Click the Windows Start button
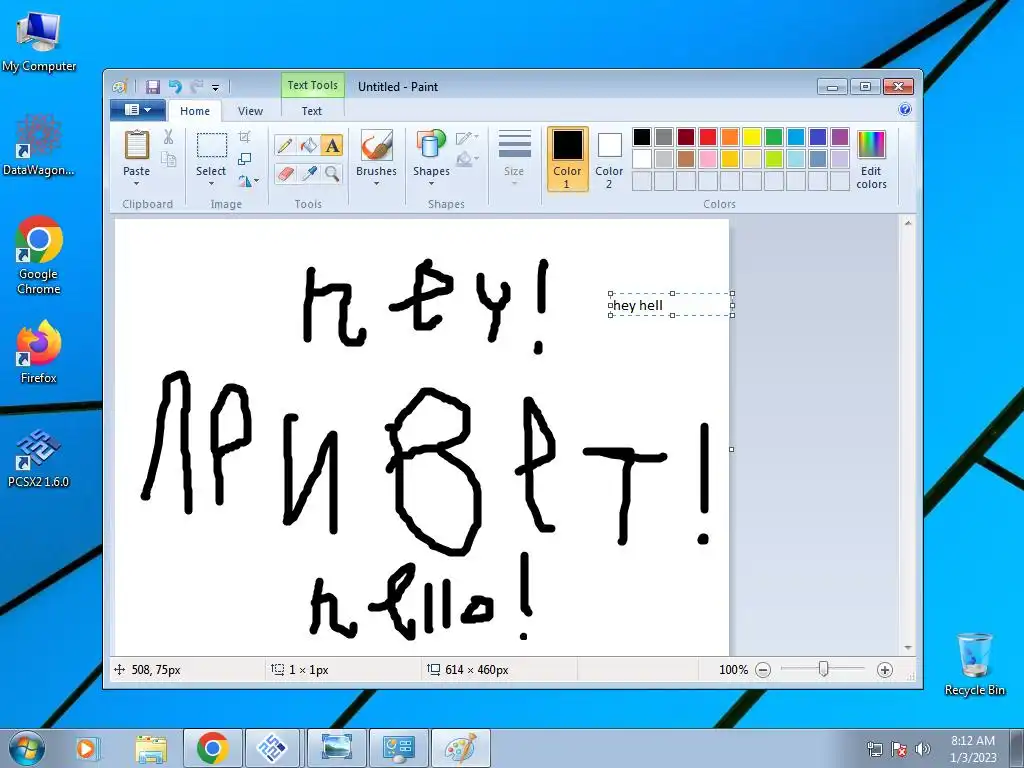The width and height of the screenshot is (1024, 768). (26, 748)
